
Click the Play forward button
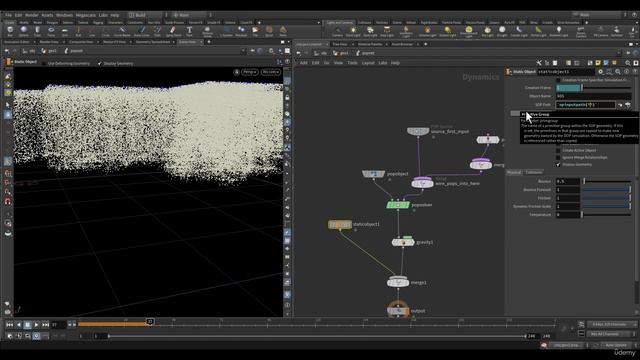pyautogui.click(x=36, y=324)
